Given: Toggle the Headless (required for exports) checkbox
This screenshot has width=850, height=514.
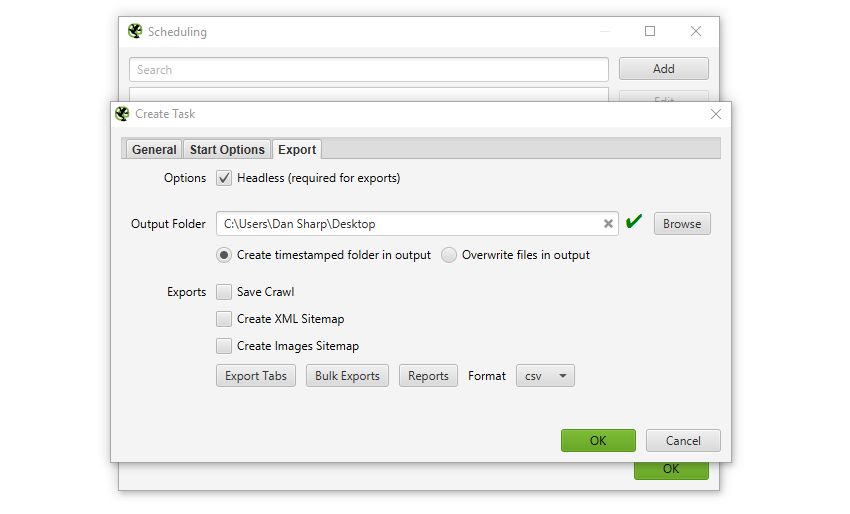Looking at the screenshot, I should coord(224,178).
